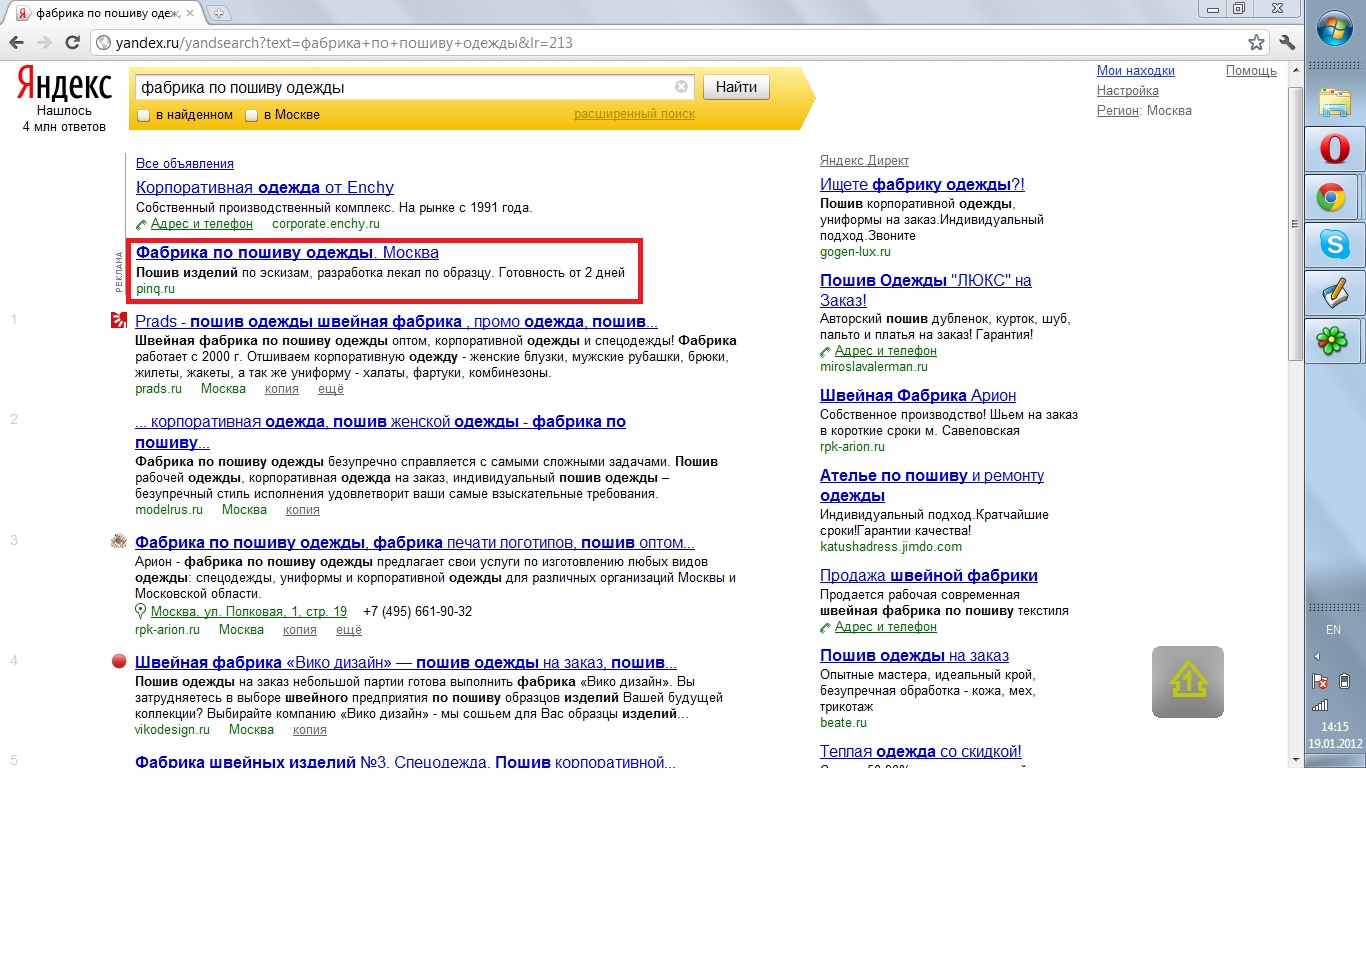Open 'Швейная Фабрика Арион' ad
The image size is (1366, 958).
(918, 396)
